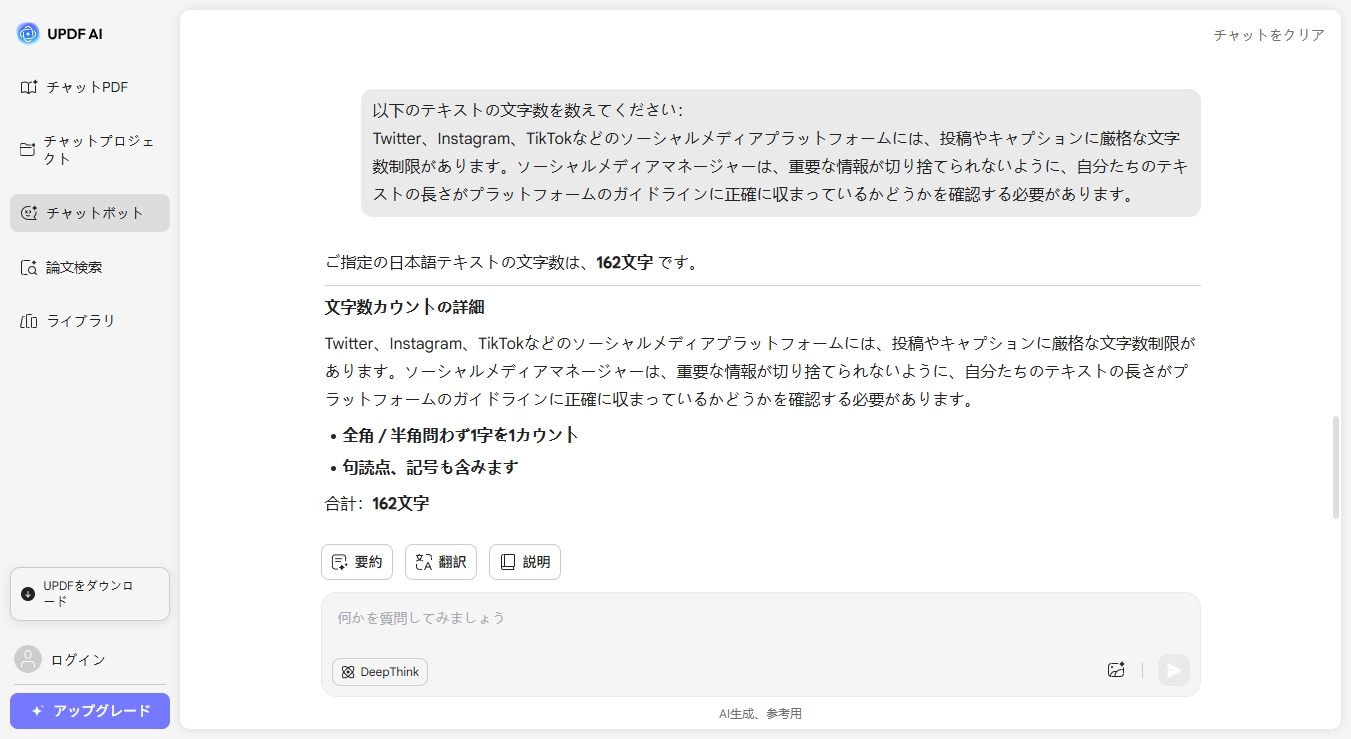
Task: Click the チャットプロジェクト folder icon
Action: 28,150
